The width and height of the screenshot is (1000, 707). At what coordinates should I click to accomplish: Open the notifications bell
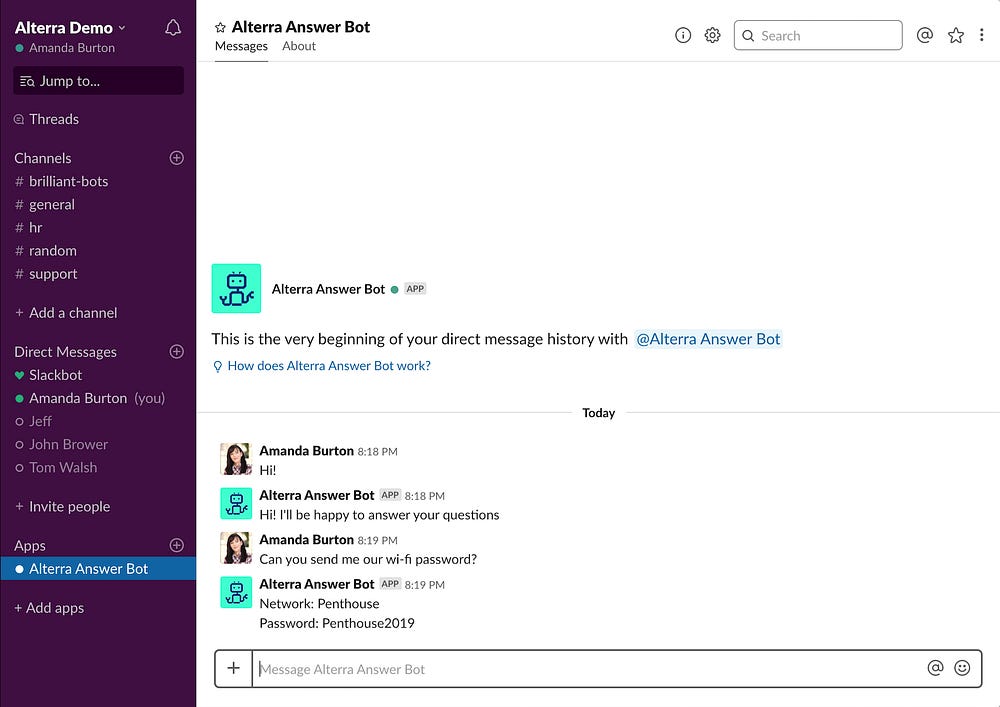pyautogui.click(x=173, y=27)
